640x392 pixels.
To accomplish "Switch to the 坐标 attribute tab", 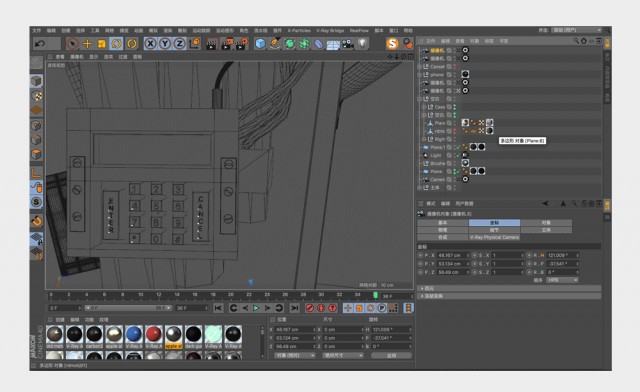I will click(x=494, y=223).
